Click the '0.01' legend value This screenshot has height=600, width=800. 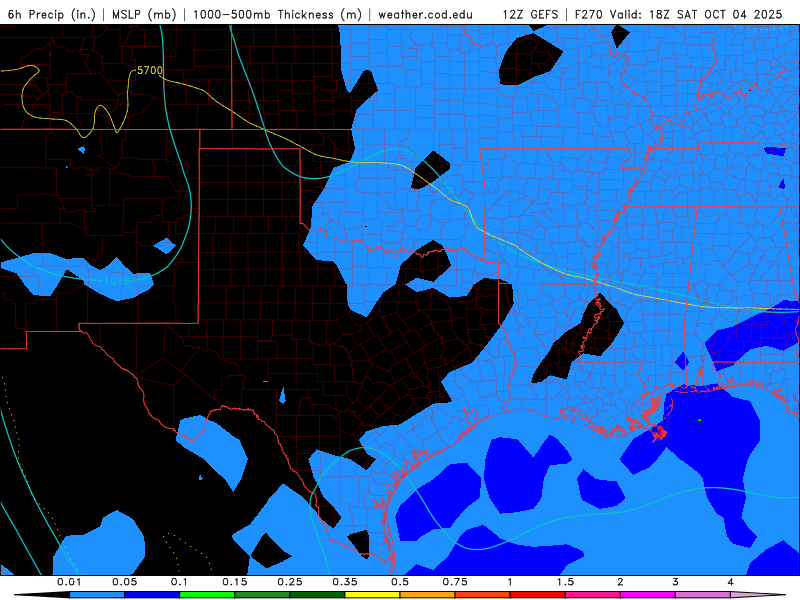click(69, 582)
